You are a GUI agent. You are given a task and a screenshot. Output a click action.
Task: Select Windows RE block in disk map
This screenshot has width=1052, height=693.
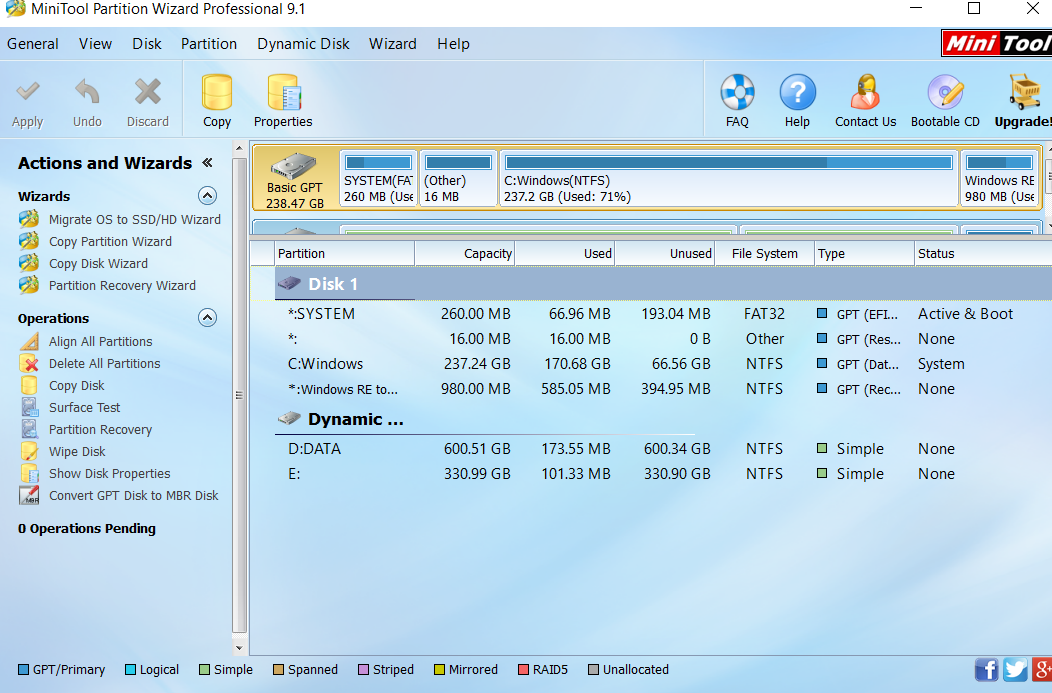[1000, 178]
